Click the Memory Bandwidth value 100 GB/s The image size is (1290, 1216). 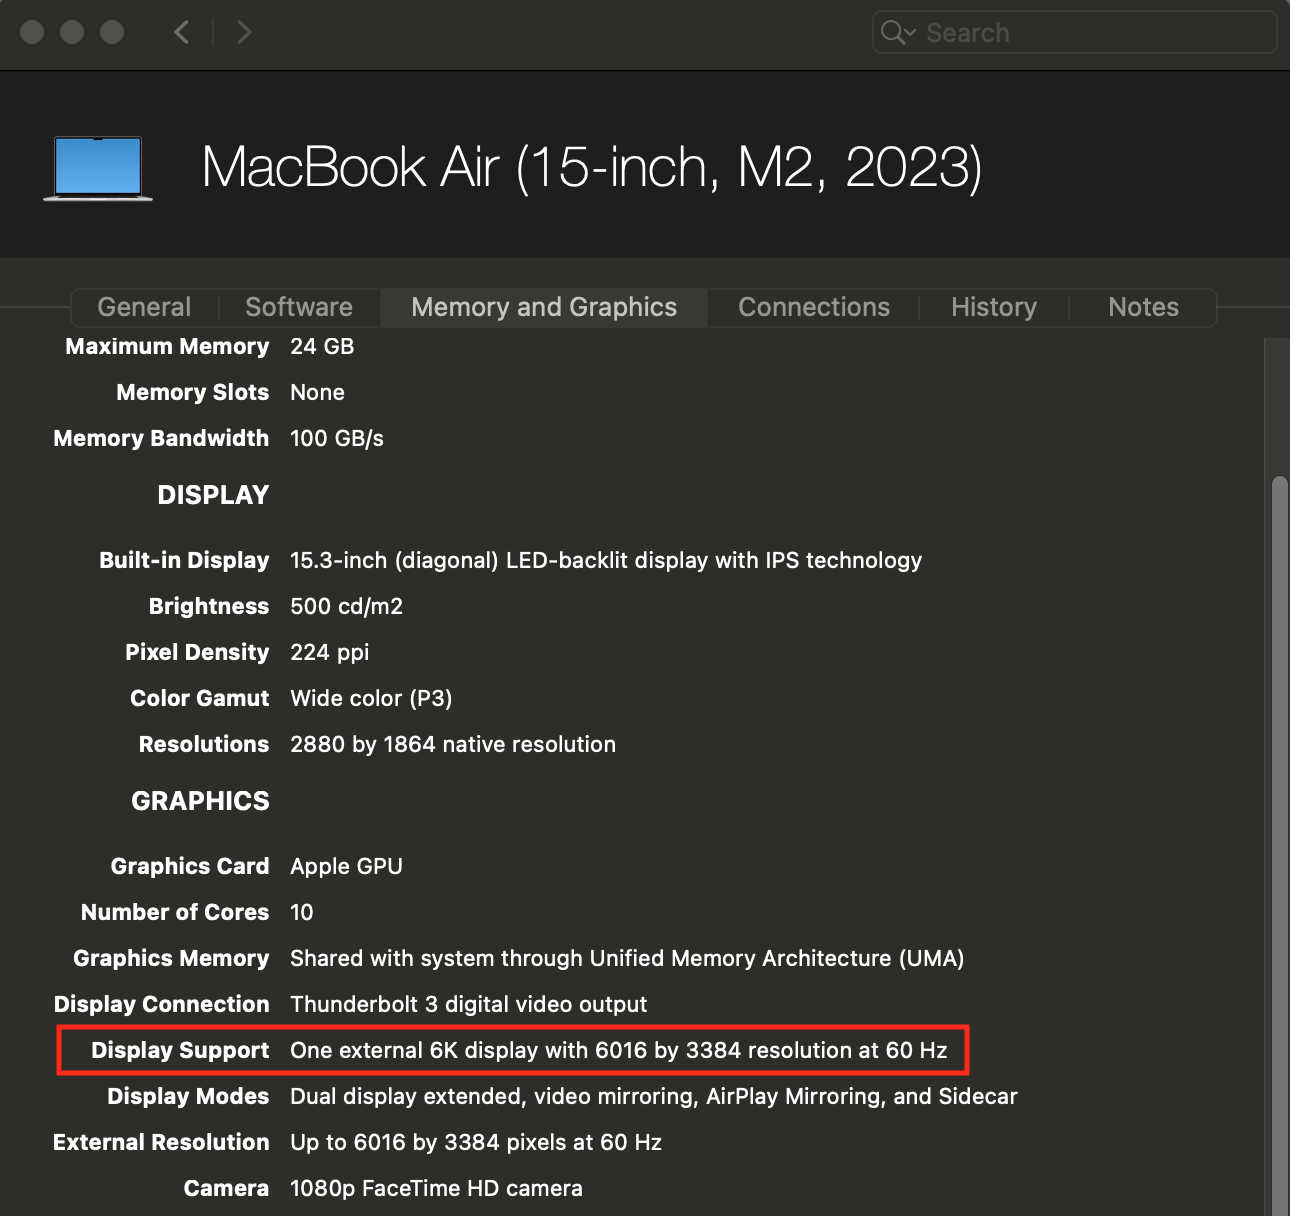coord(337,438)
